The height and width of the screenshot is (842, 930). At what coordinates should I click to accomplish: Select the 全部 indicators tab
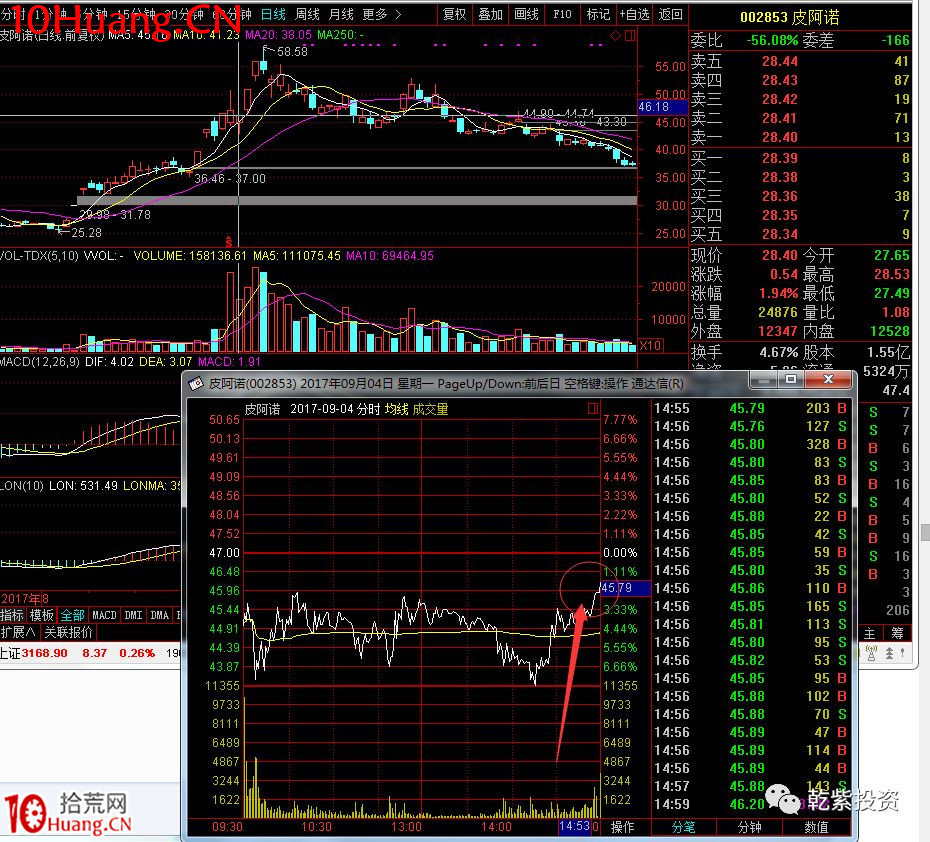click(x=72, y=615)
